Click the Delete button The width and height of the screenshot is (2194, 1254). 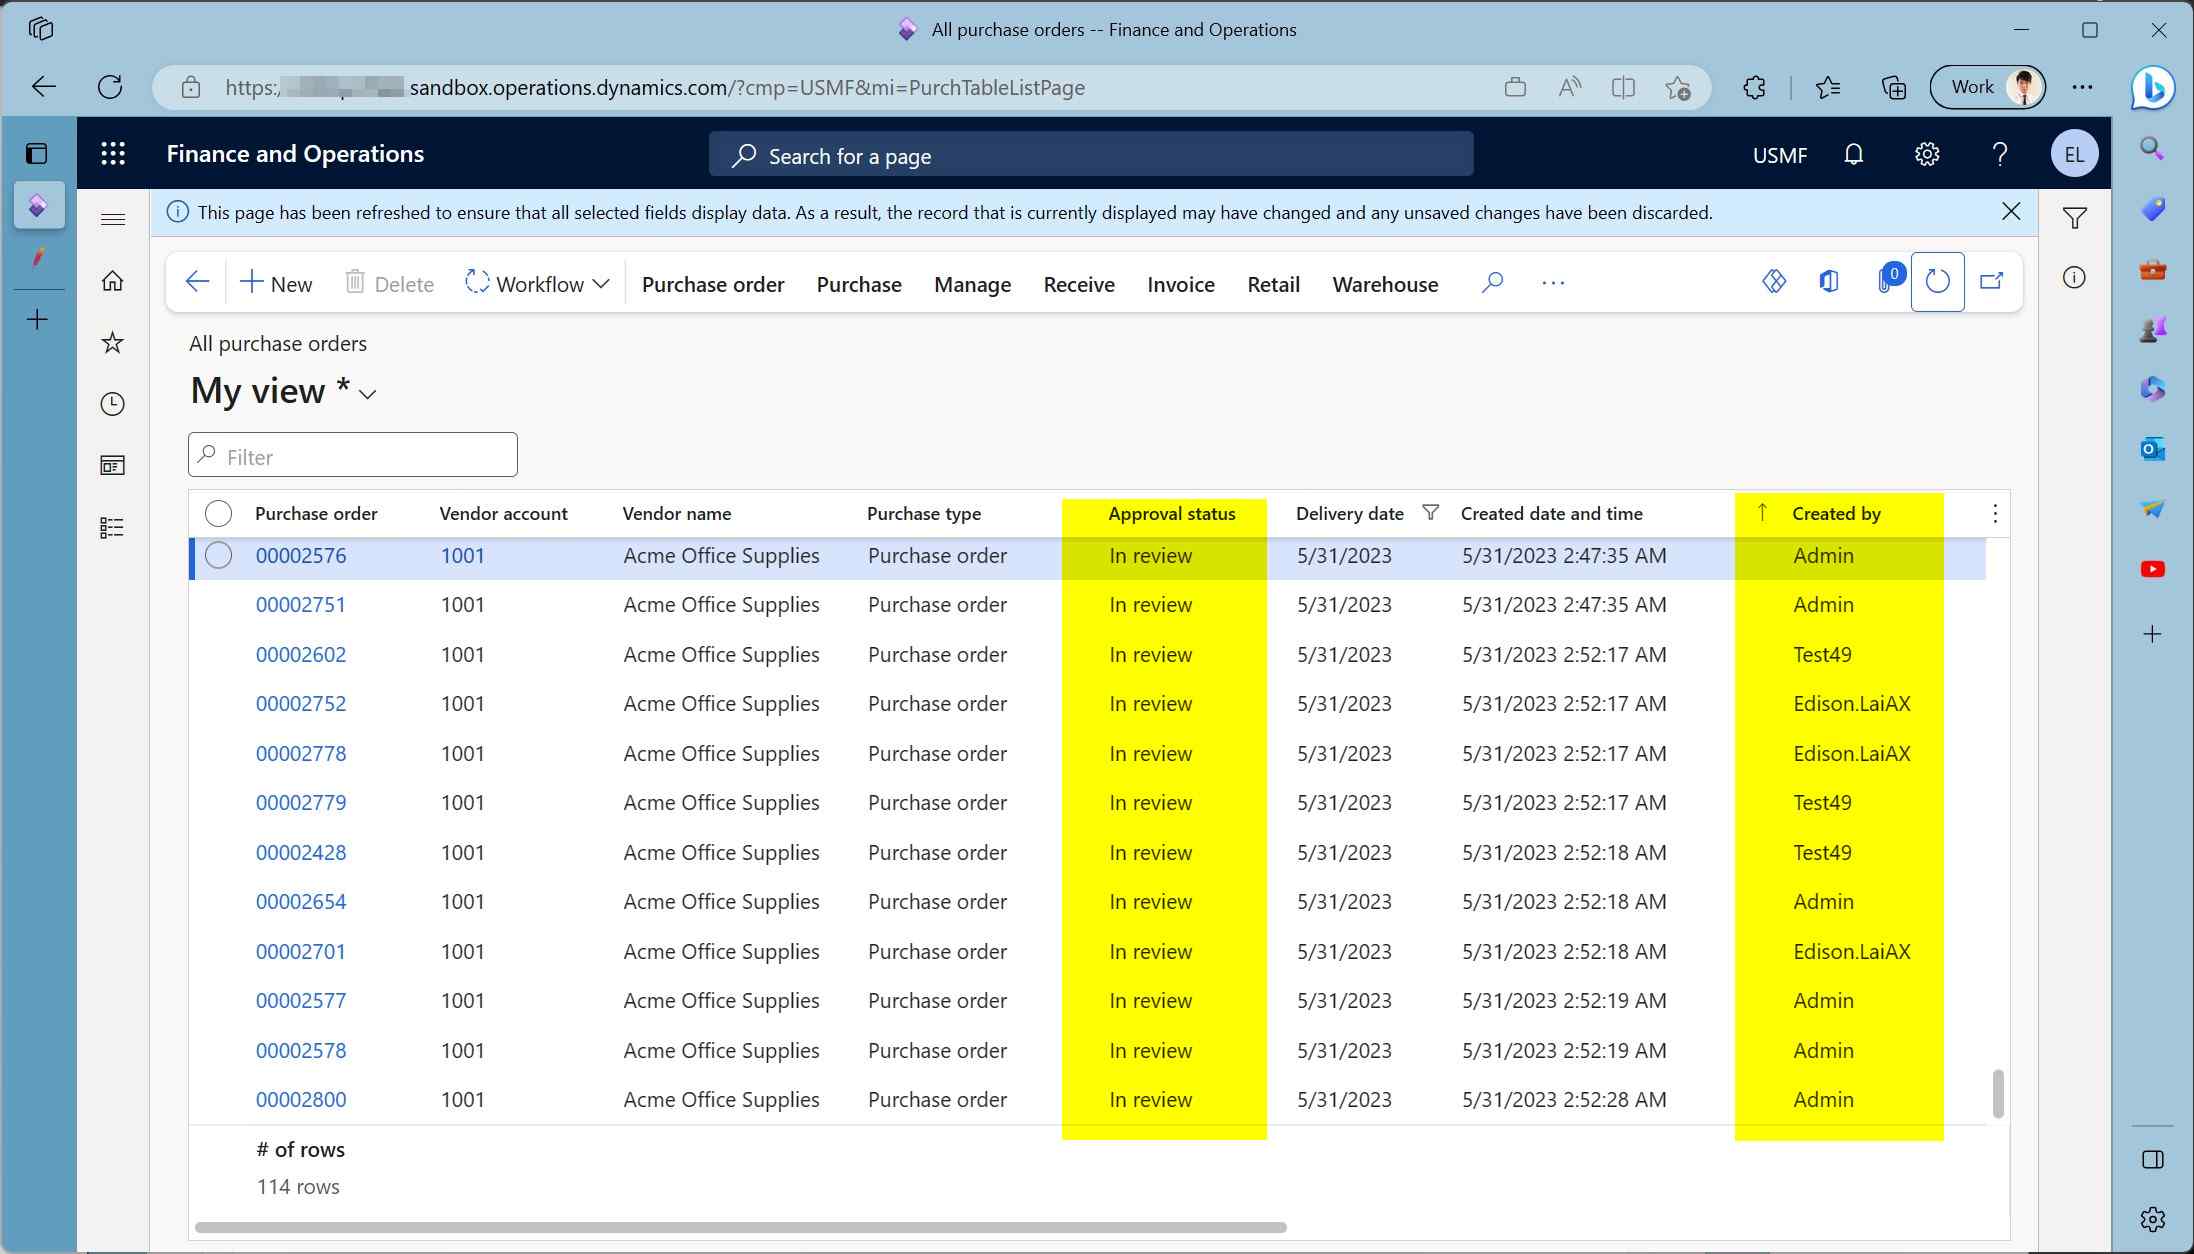click(x=389, y=284)
